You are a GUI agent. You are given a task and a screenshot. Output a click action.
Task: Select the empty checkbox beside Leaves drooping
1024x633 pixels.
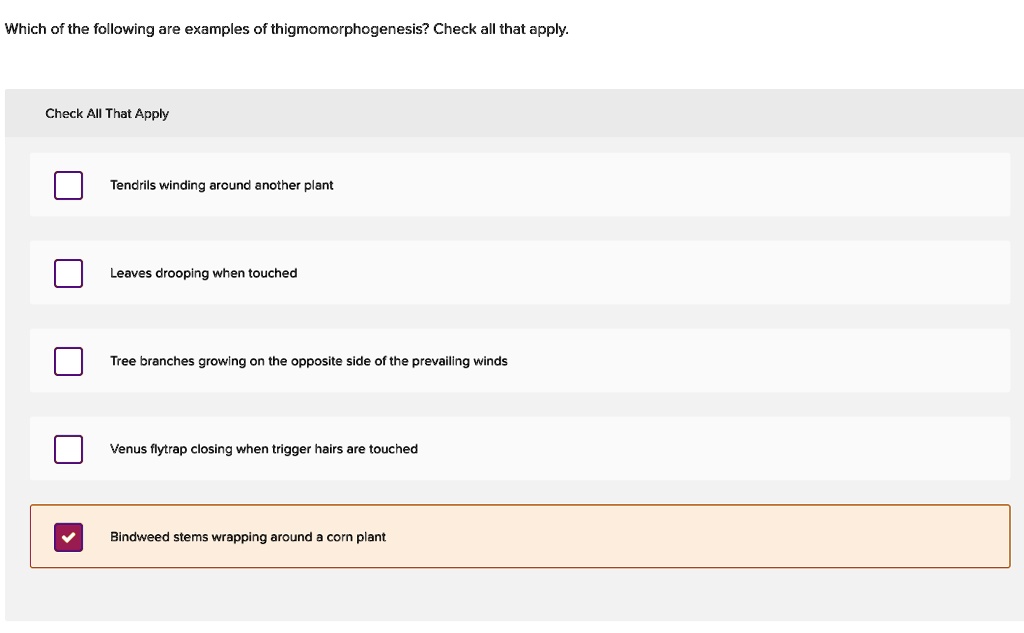tap(68, 273)
